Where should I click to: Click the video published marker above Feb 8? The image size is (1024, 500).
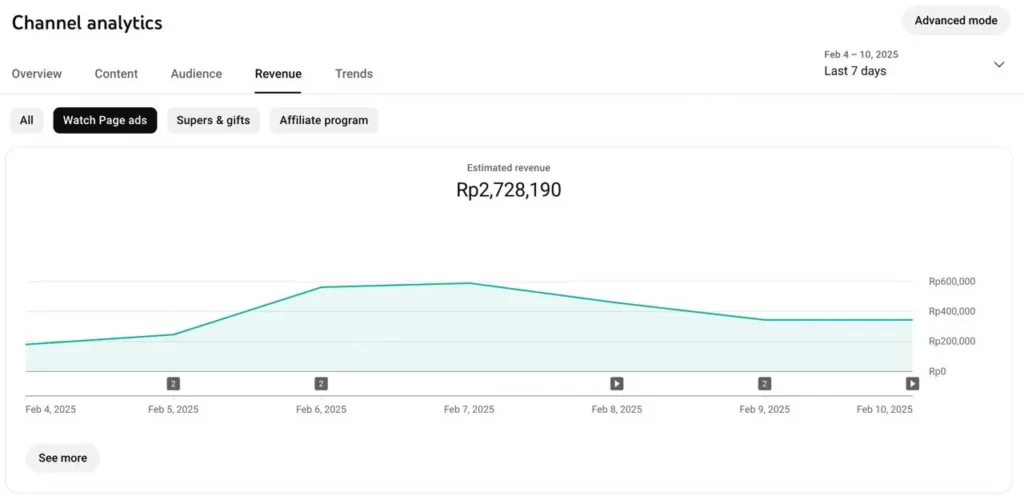[617, 383]
